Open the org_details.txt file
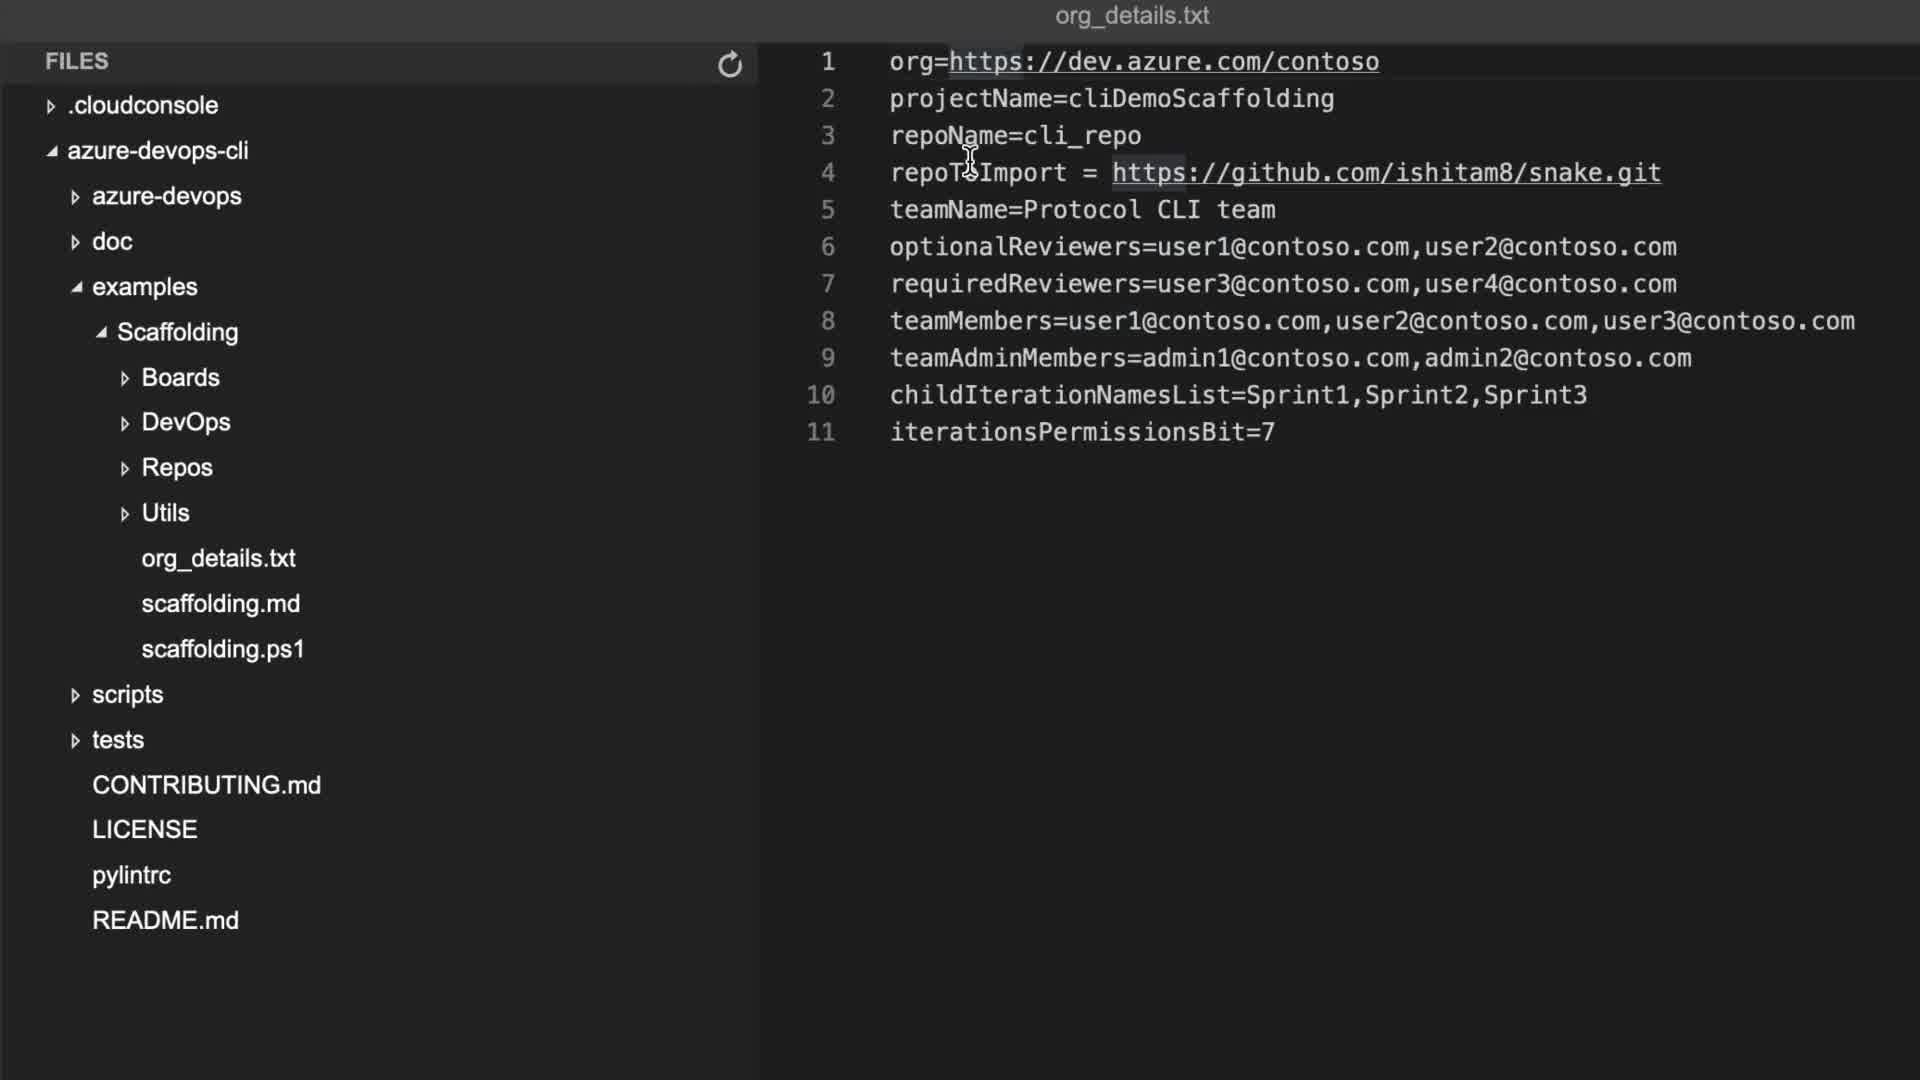1920x1080 pixels. (218, 558)
